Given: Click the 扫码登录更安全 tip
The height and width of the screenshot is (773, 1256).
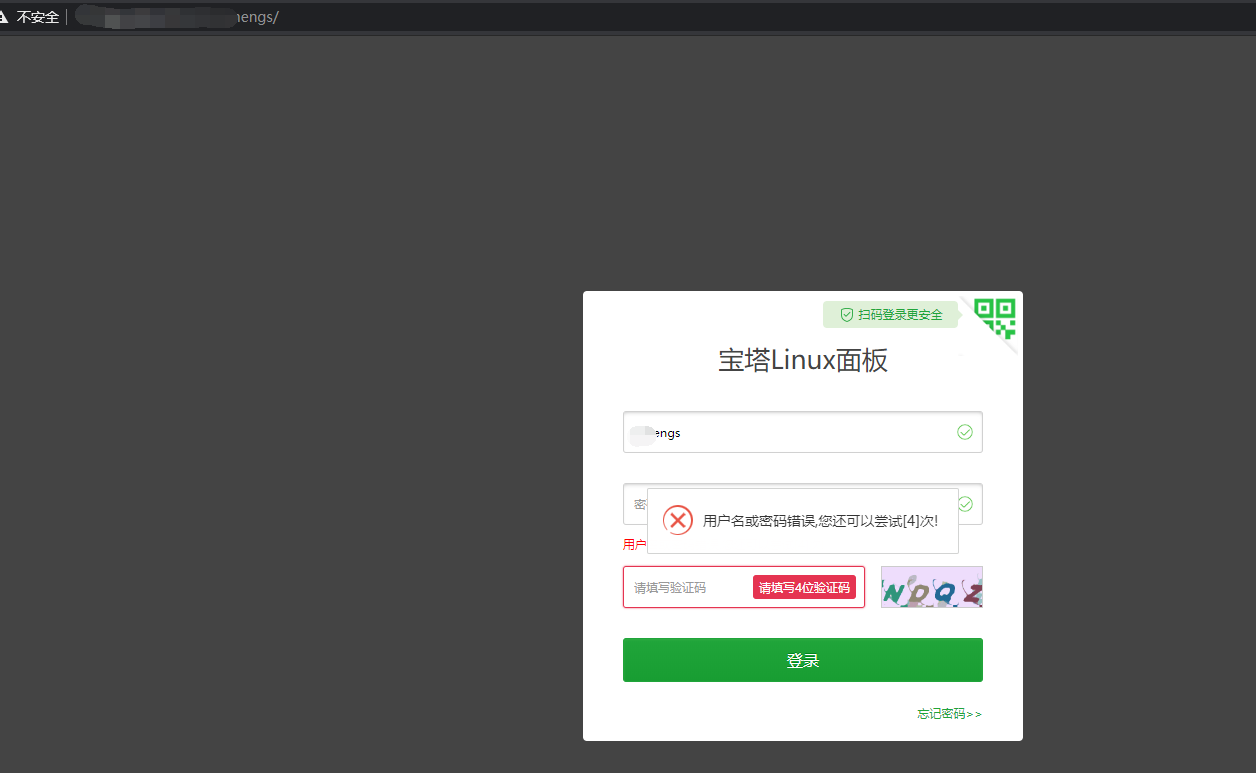Looking at the screenshot, I should 890,315.
